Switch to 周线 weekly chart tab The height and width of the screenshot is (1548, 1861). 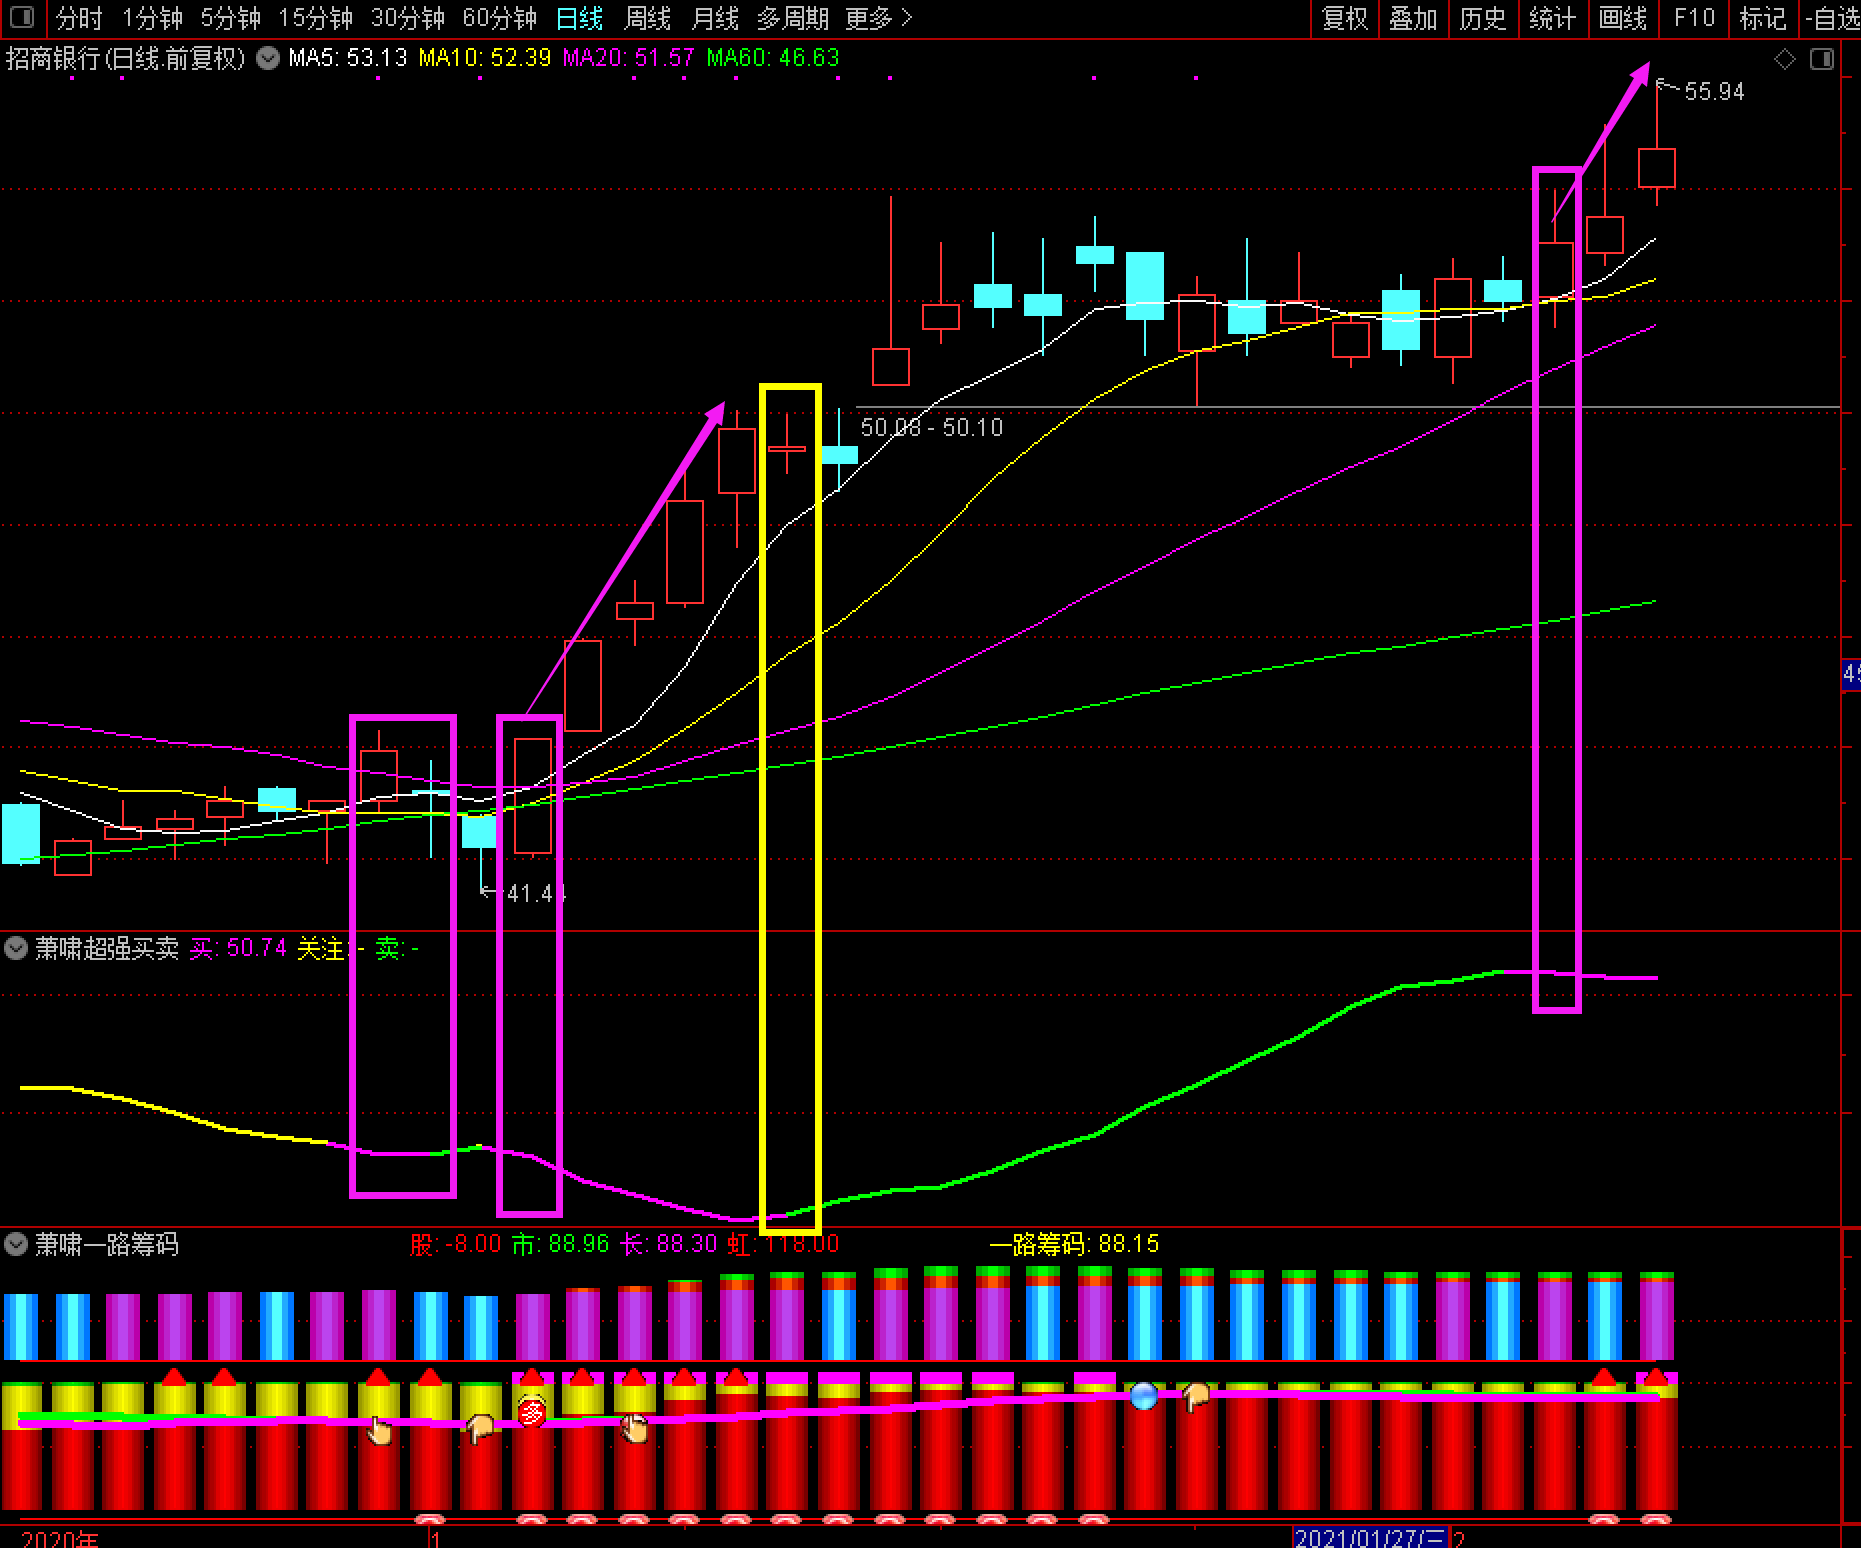pos(647,18)
